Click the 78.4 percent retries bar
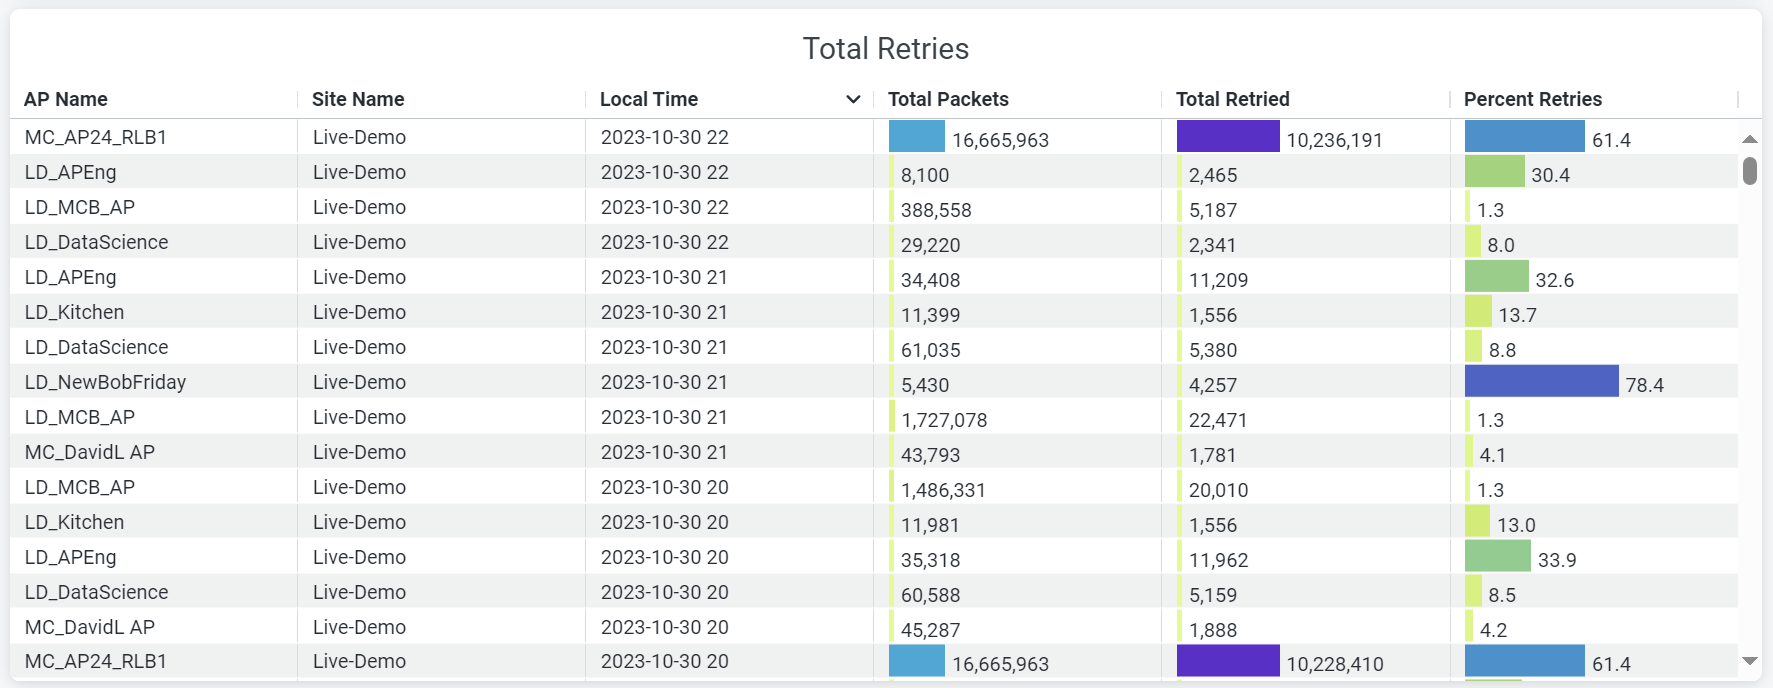 1541,381
